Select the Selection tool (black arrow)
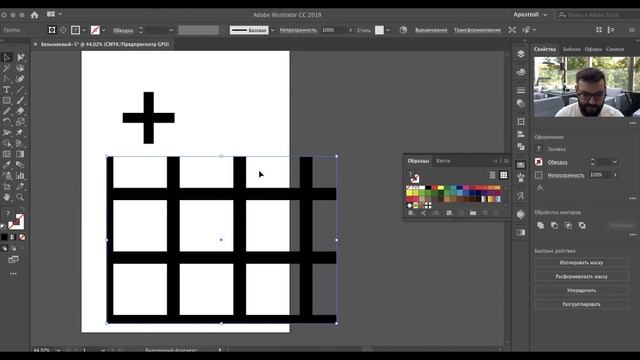 (x=7, y=58)
